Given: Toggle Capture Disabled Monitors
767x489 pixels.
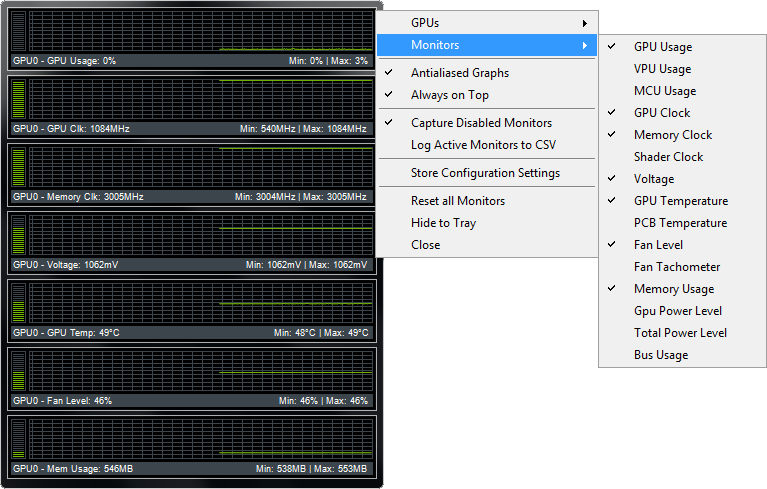Looking at the screenshot, I should pos(487,123).
